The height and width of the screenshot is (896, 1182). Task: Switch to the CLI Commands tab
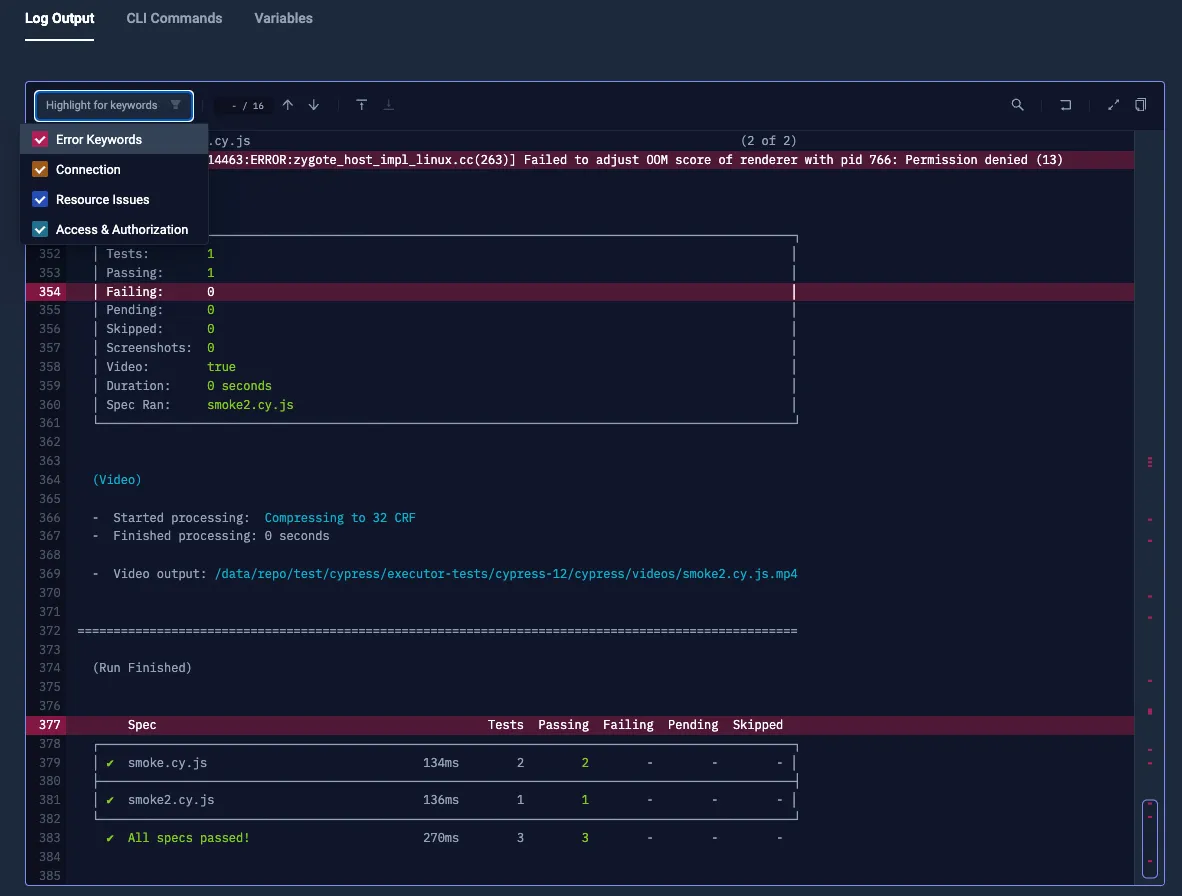pos(174,18)
